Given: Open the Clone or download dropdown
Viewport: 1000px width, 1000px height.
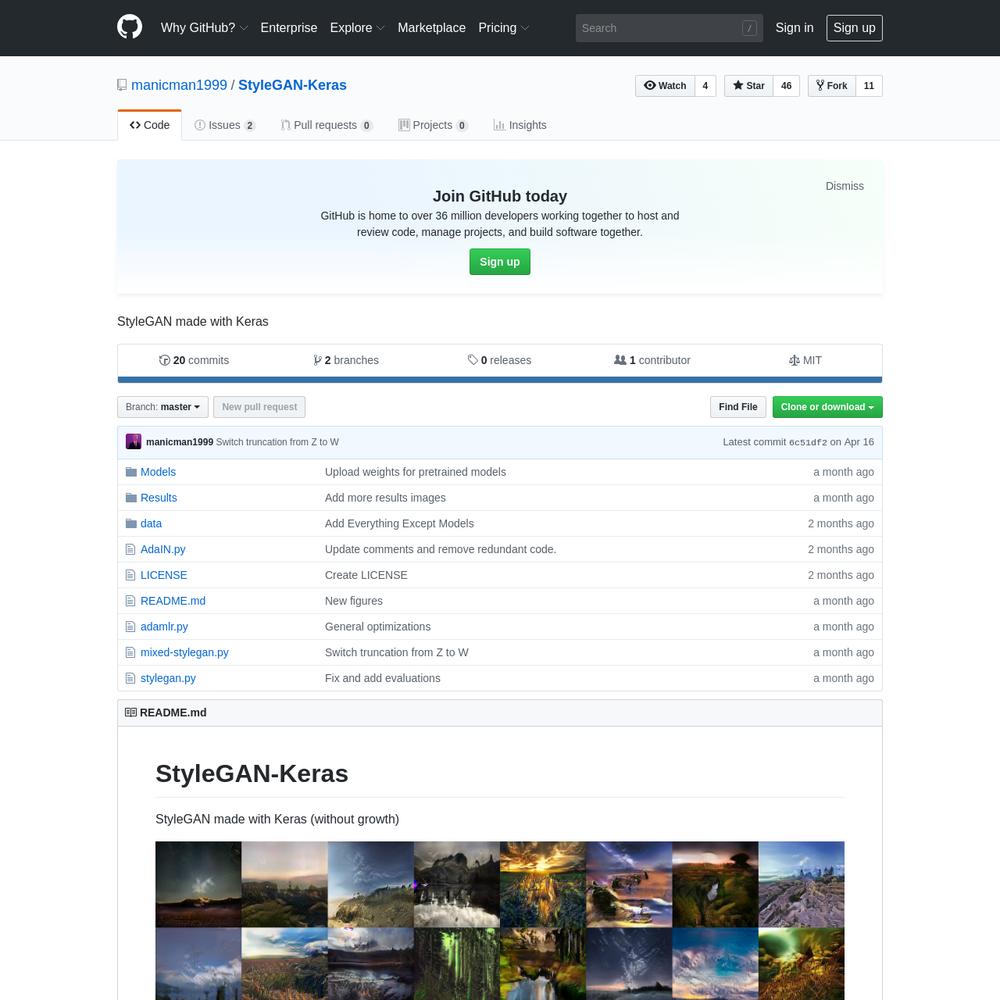Looking at the screenshot, I should (827, 407).
